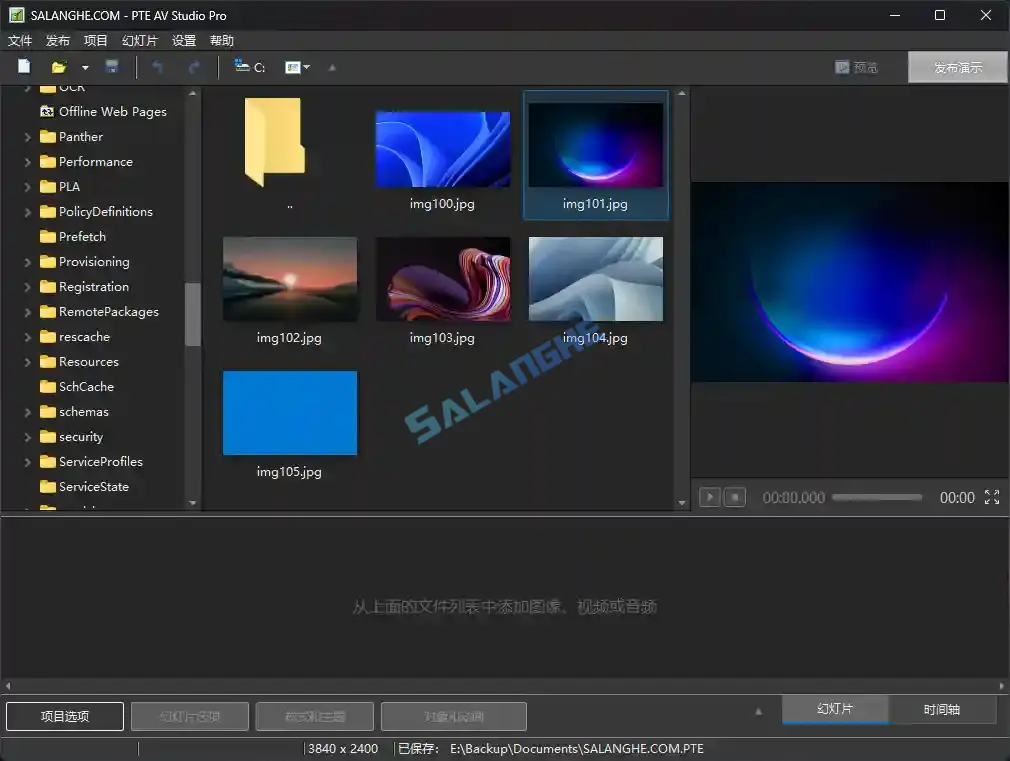The image size is (1010, 761).
Task: Switch to the 时间轴 timeline tab
Action: point(941,709)
